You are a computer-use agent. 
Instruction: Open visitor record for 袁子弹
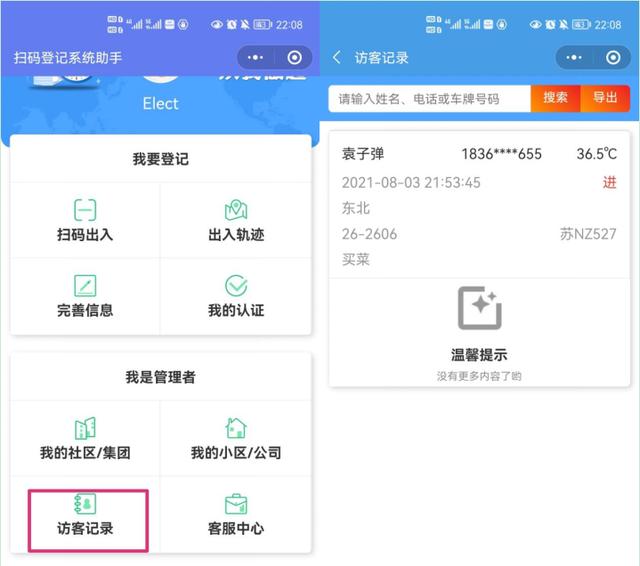point(362,154)
